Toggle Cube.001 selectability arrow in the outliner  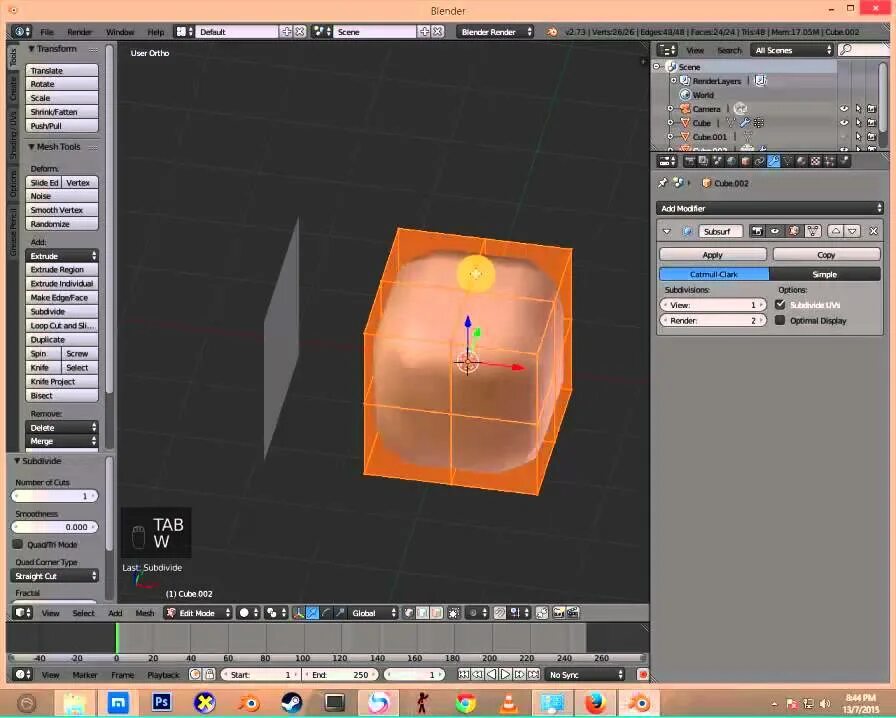(x=858, y=137)
